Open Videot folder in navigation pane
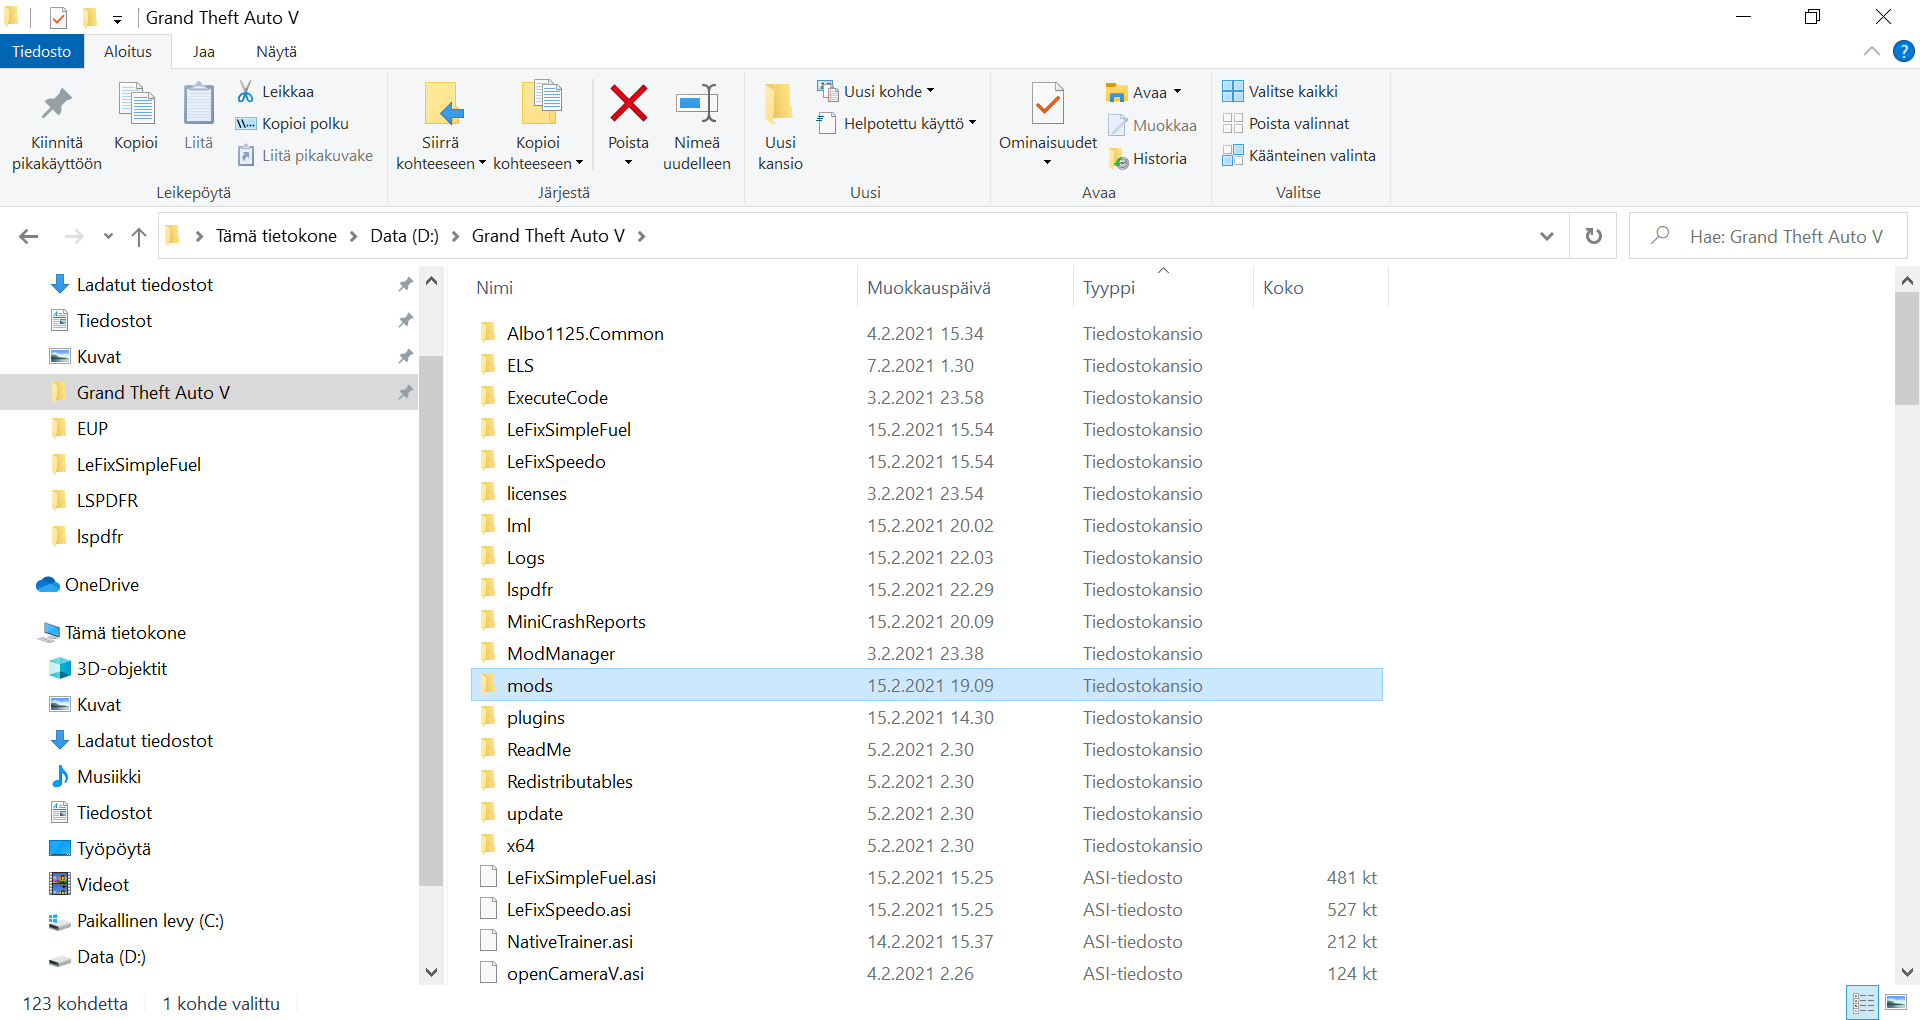This screenshot has width=1920, height=1020. pos(90,884)
